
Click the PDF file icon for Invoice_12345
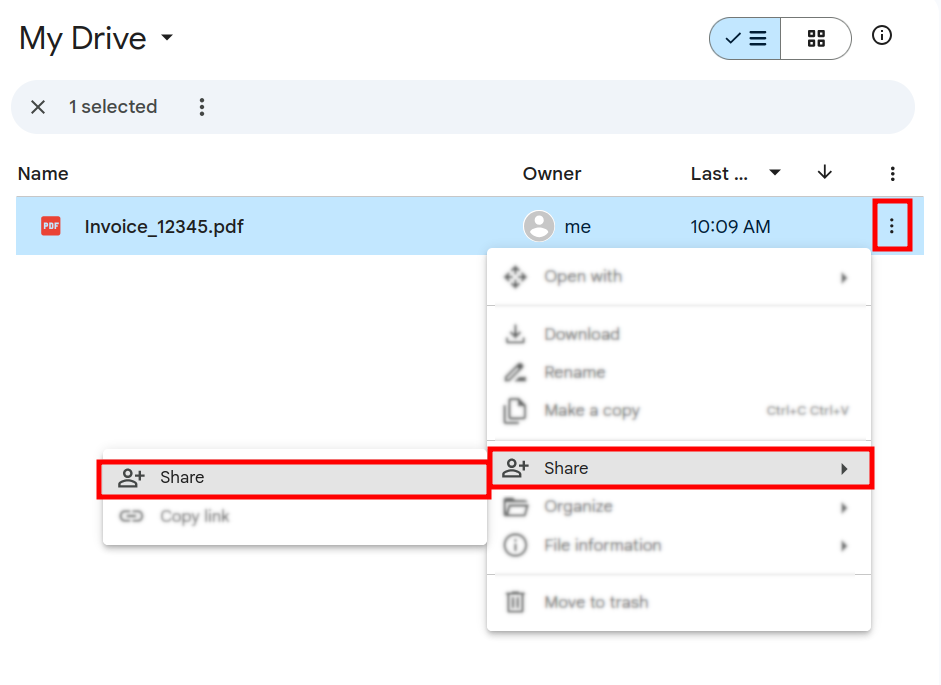(51, 227)
